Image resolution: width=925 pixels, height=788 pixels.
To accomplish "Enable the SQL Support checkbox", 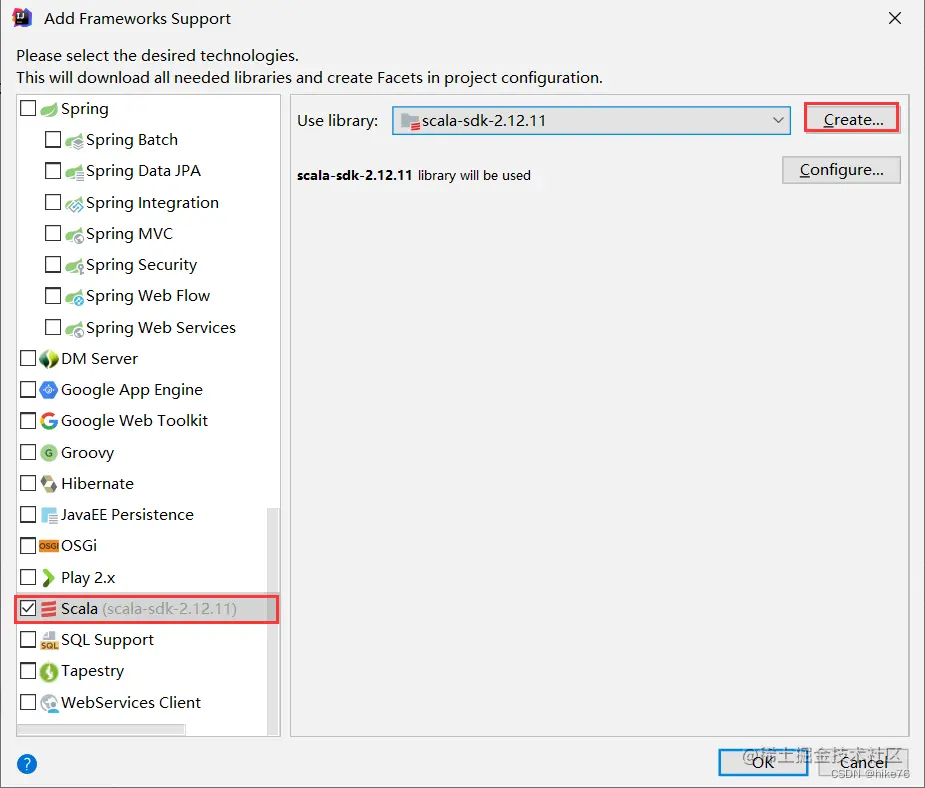I will pos(28,639).
